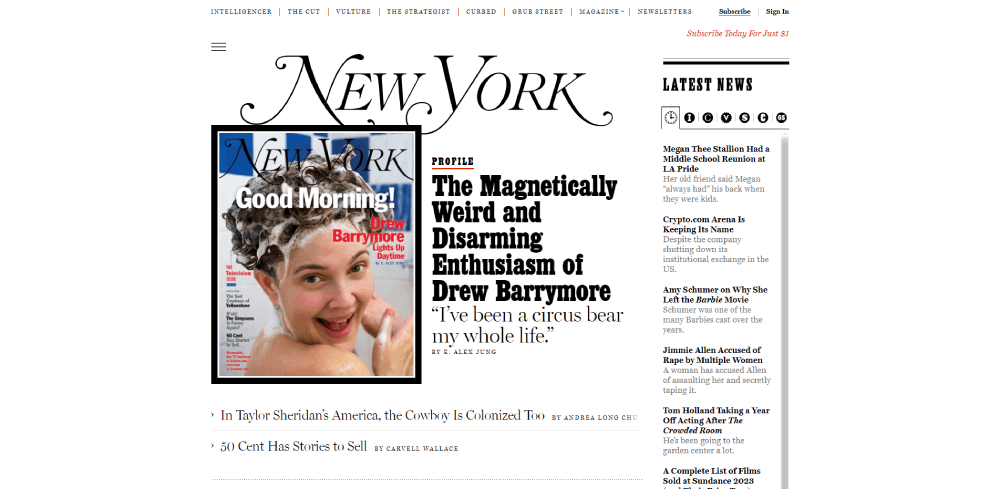
Task: Click byline Carvell Wallace
Action: [422, 449]
